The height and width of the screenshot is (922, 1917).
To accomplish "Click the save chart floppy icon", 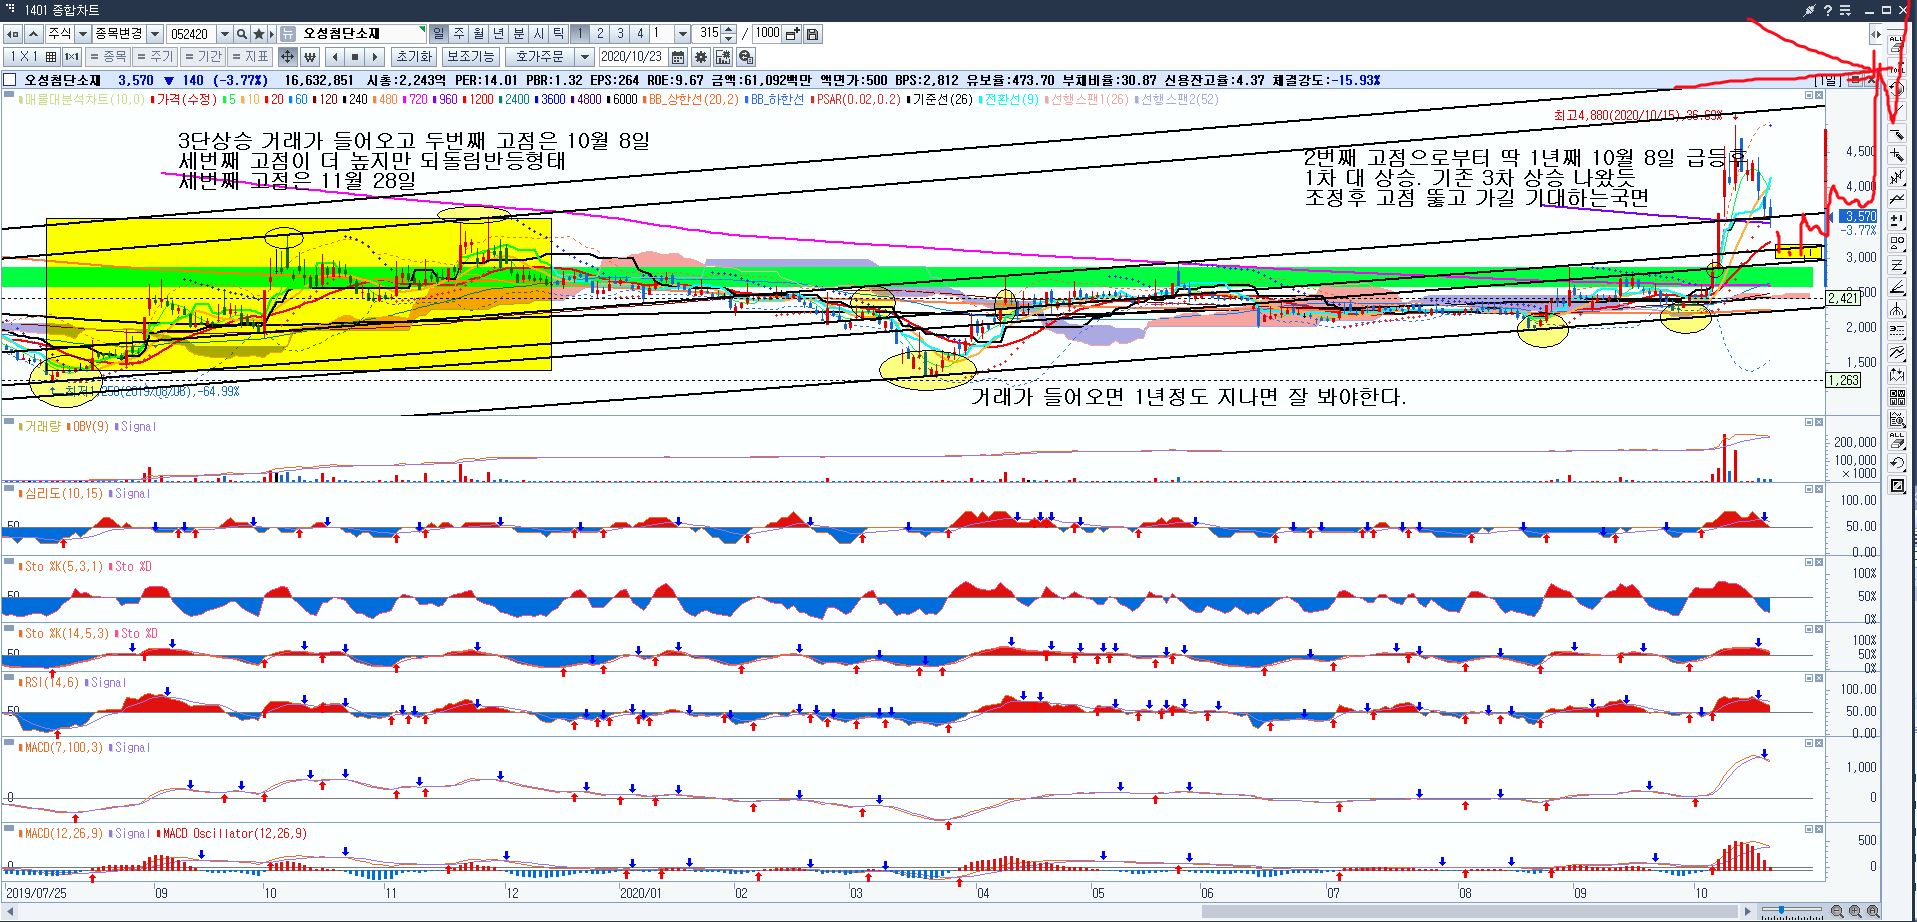I will pyautogui.click(x=813, y=34).
